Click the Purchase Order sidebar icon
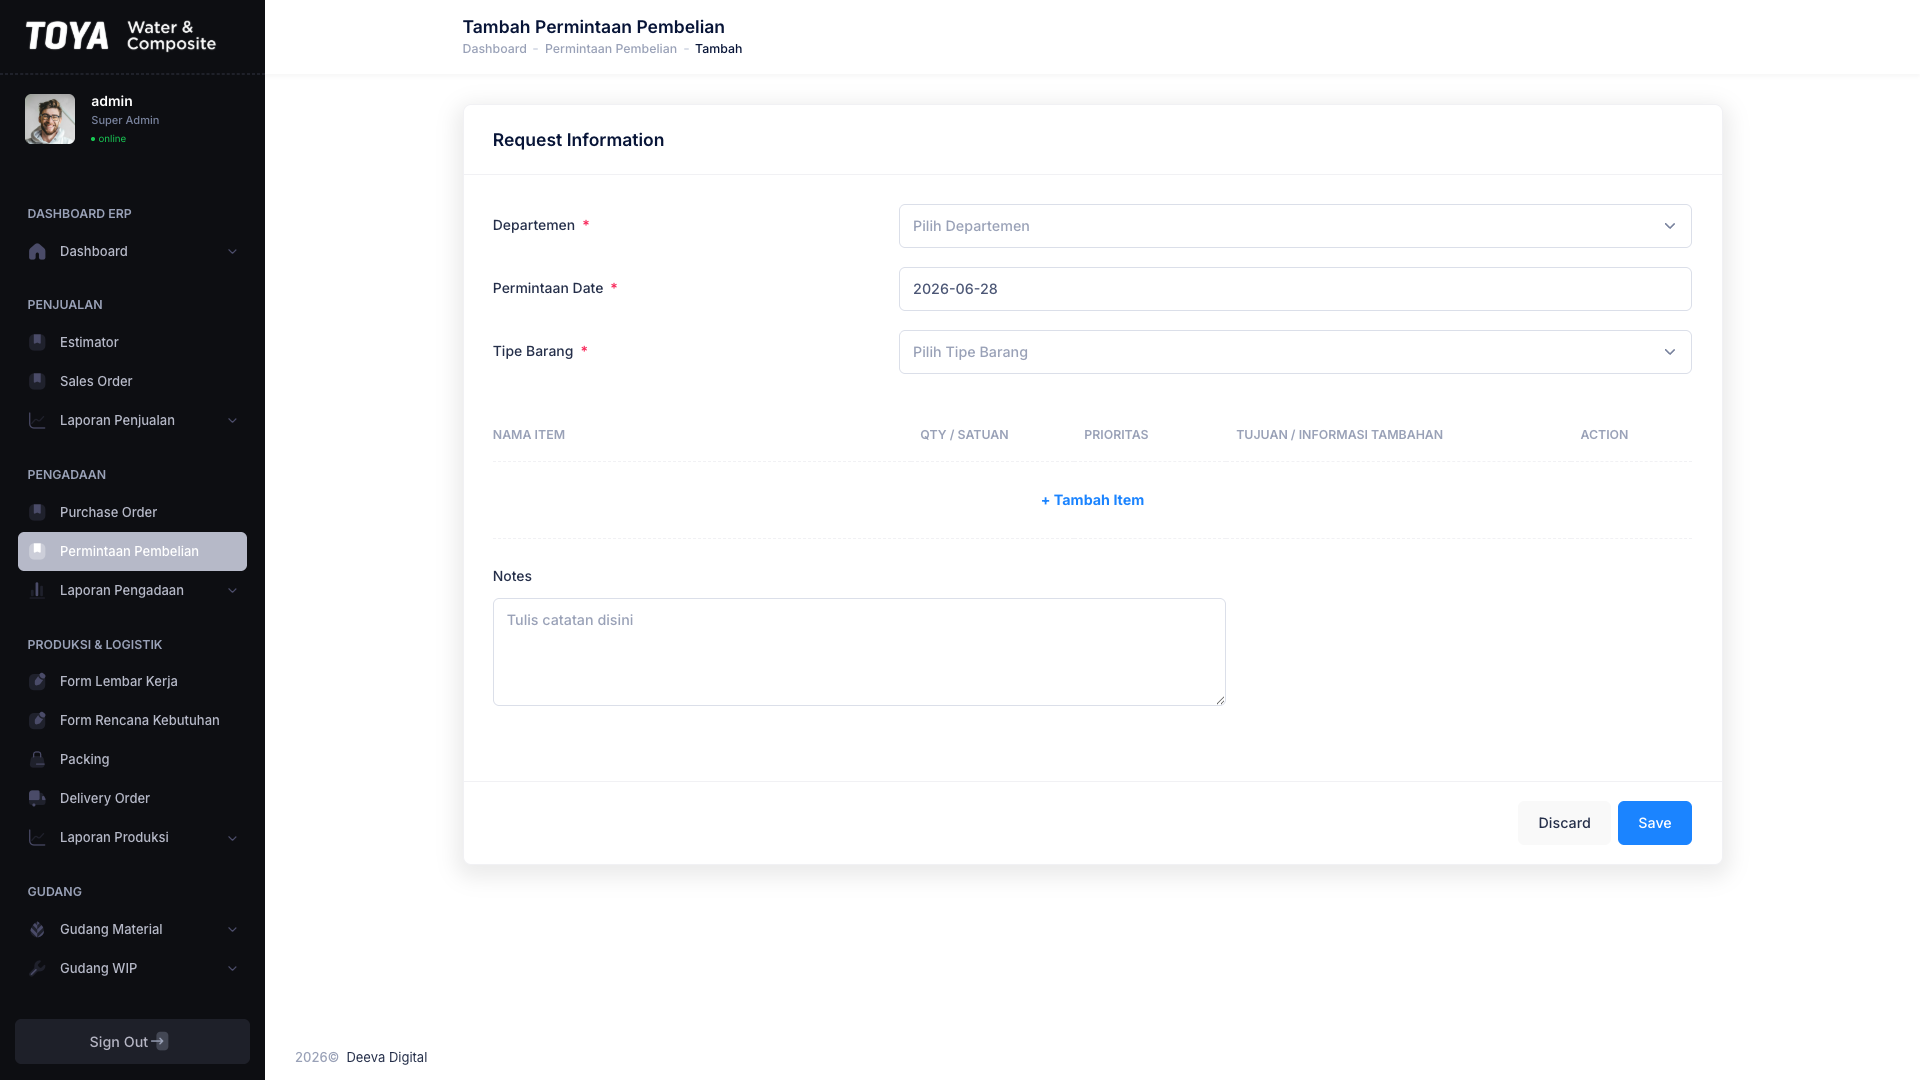Viewport: 1920px width, 1080px height. [37, 512]
